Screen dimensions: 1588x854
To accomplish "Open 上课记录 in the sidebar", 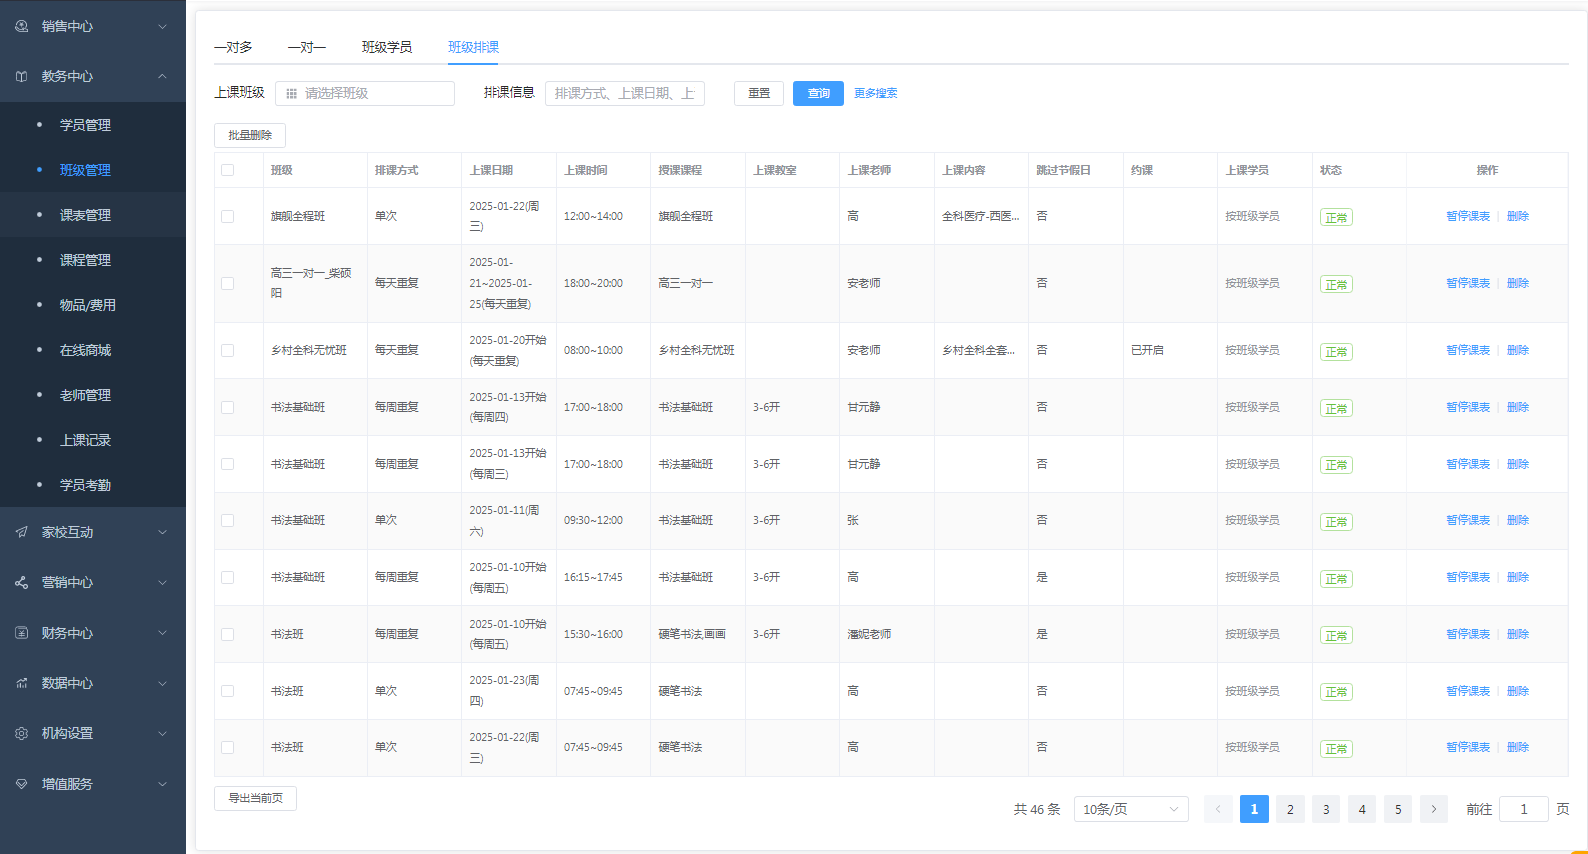I will point(85,440).
